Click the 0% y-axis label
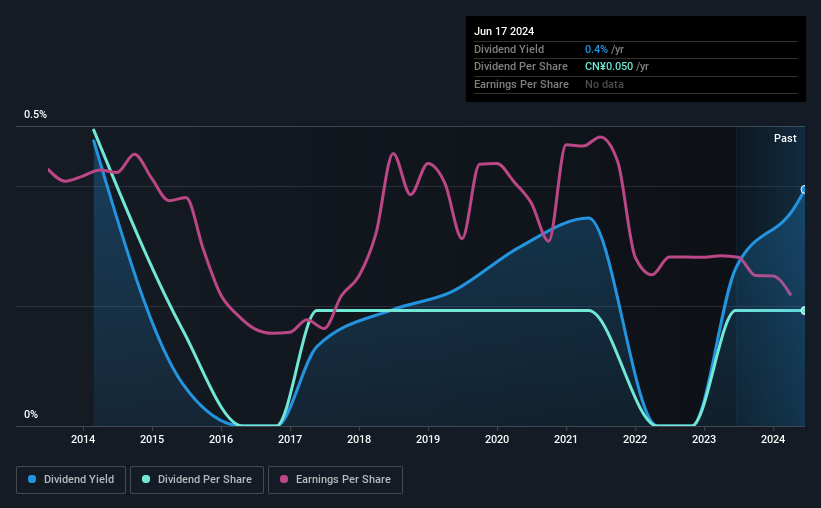This screenshot has height=508, width=821. point(31,414)
